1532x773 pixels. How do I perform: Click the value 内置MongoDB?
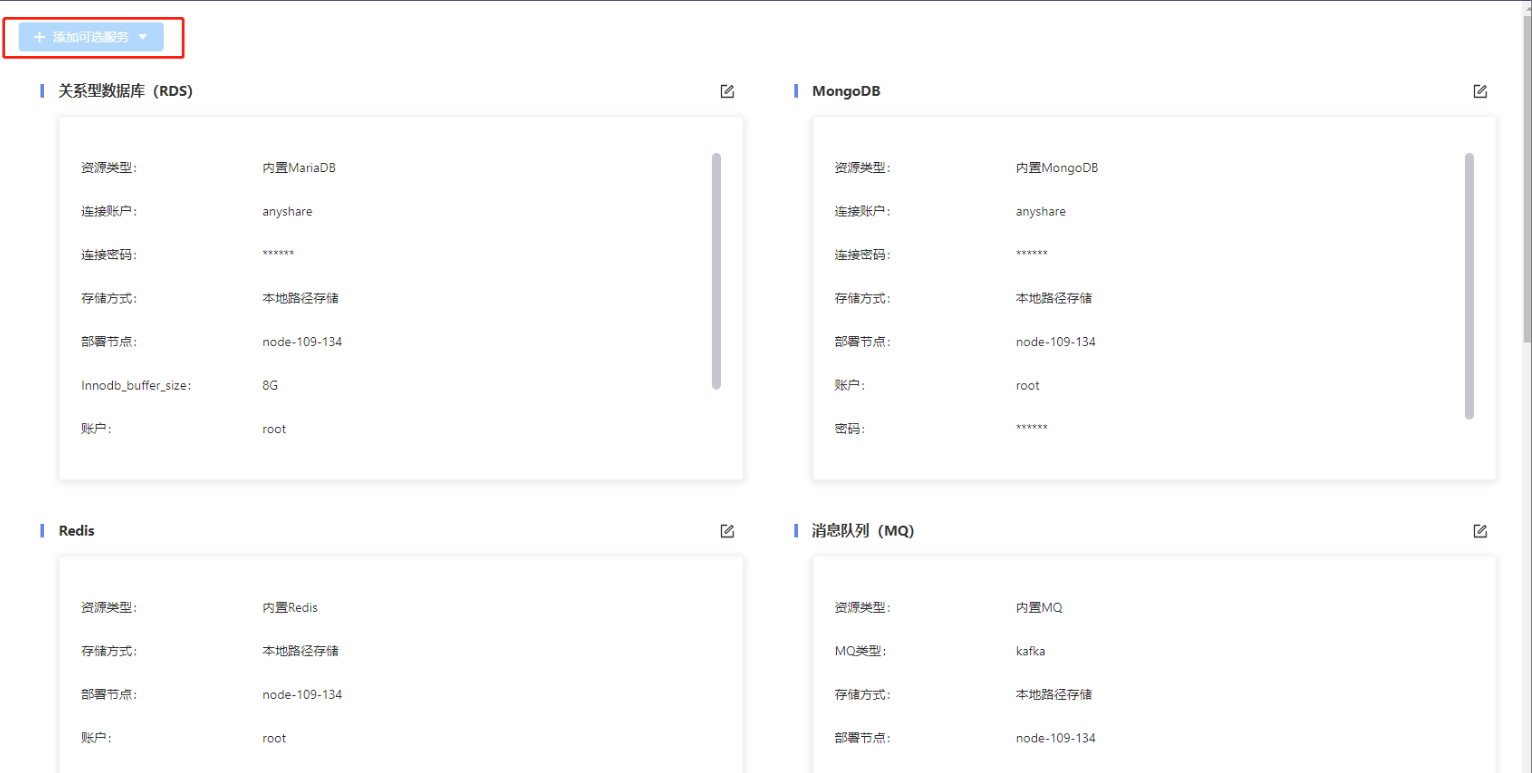click(x=1057, y=168)
